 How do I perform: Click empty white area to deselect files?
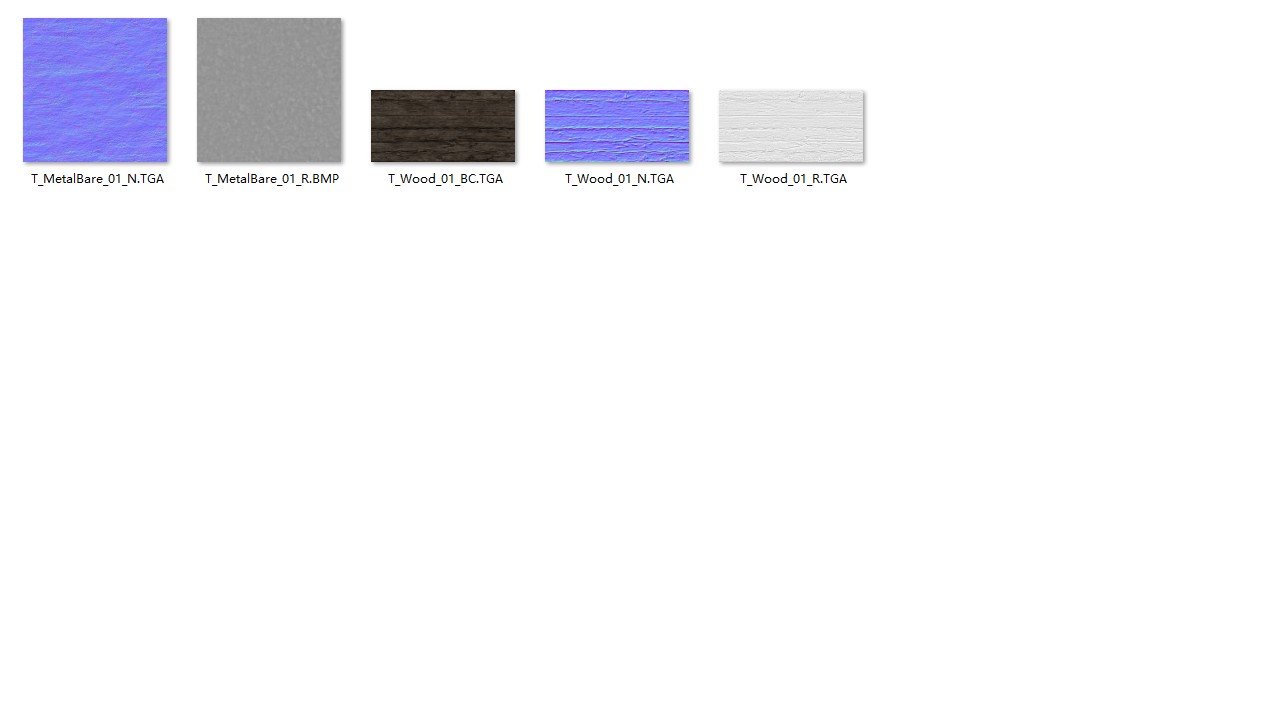pos(640,450)
